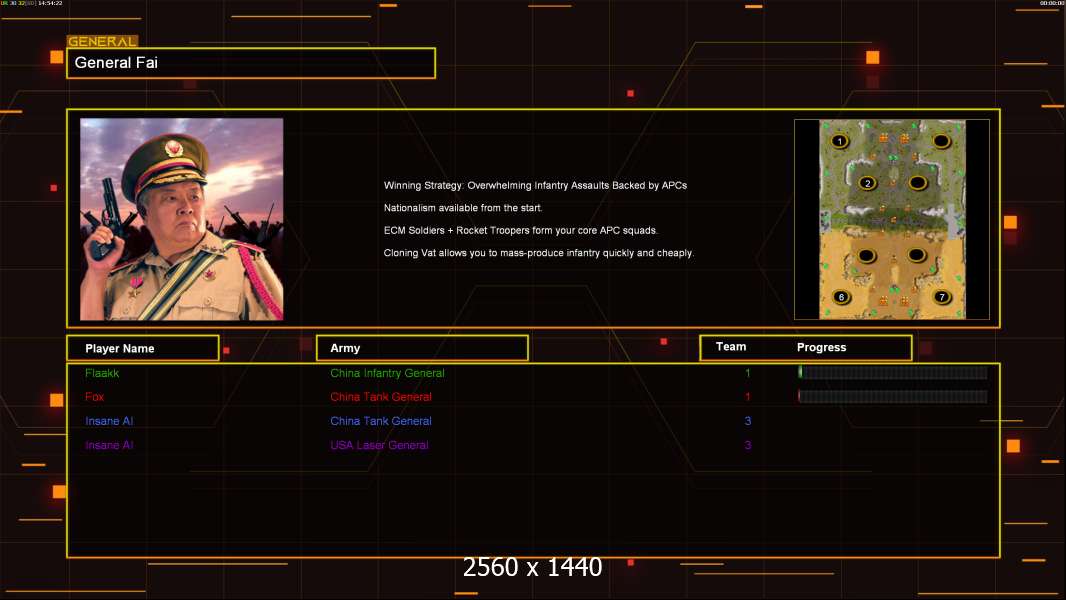Click team number 3 in the USA Laser General row
Screen dimensions: 1066x600
click(x=748, y=445)
